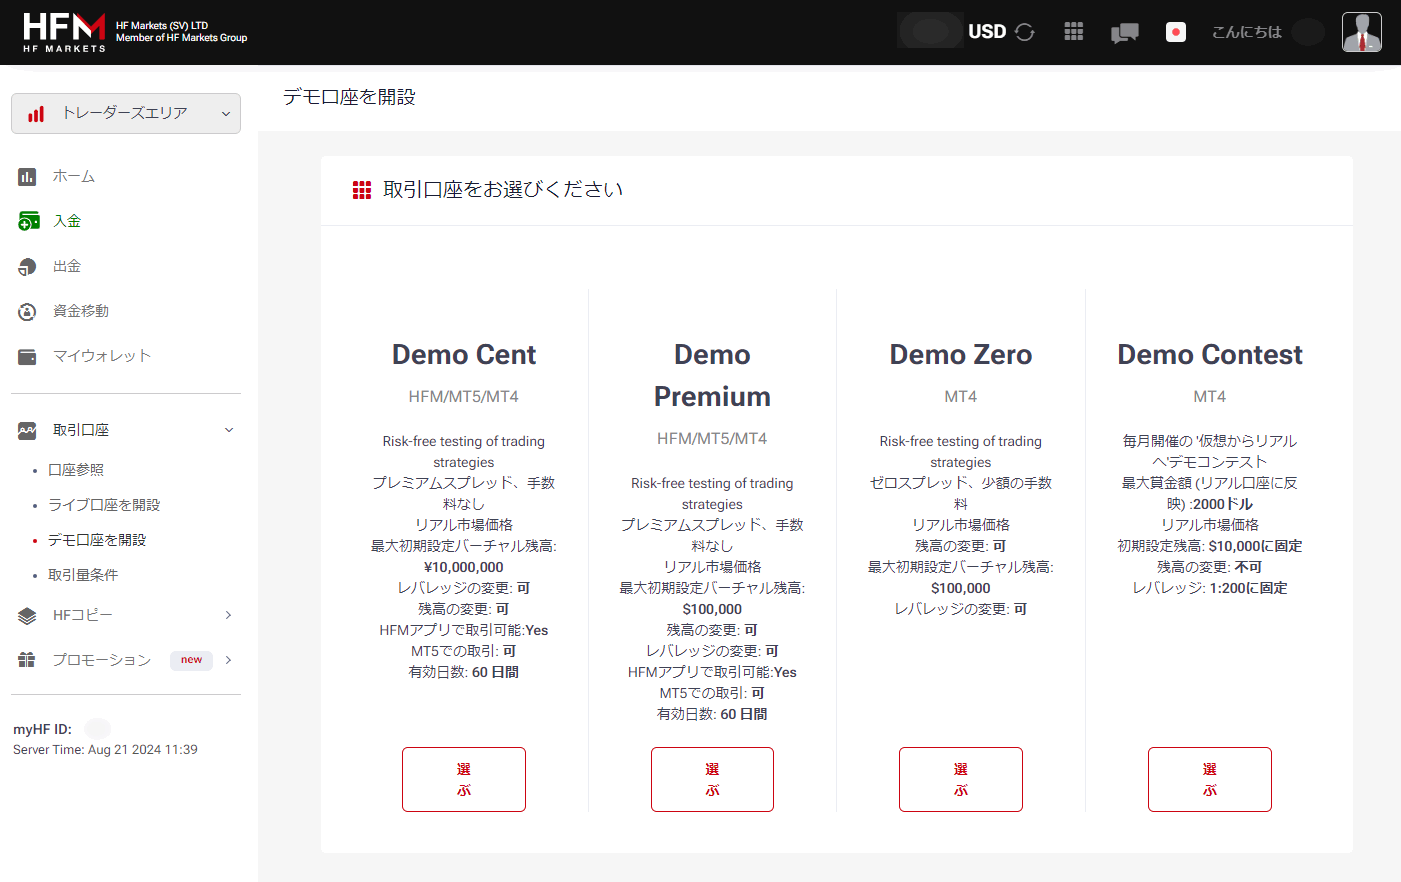Click the ホーム sidebar icon
The width and height of the screenshot is (1401, 882).
pyautogui.click(x=27, y=176)
